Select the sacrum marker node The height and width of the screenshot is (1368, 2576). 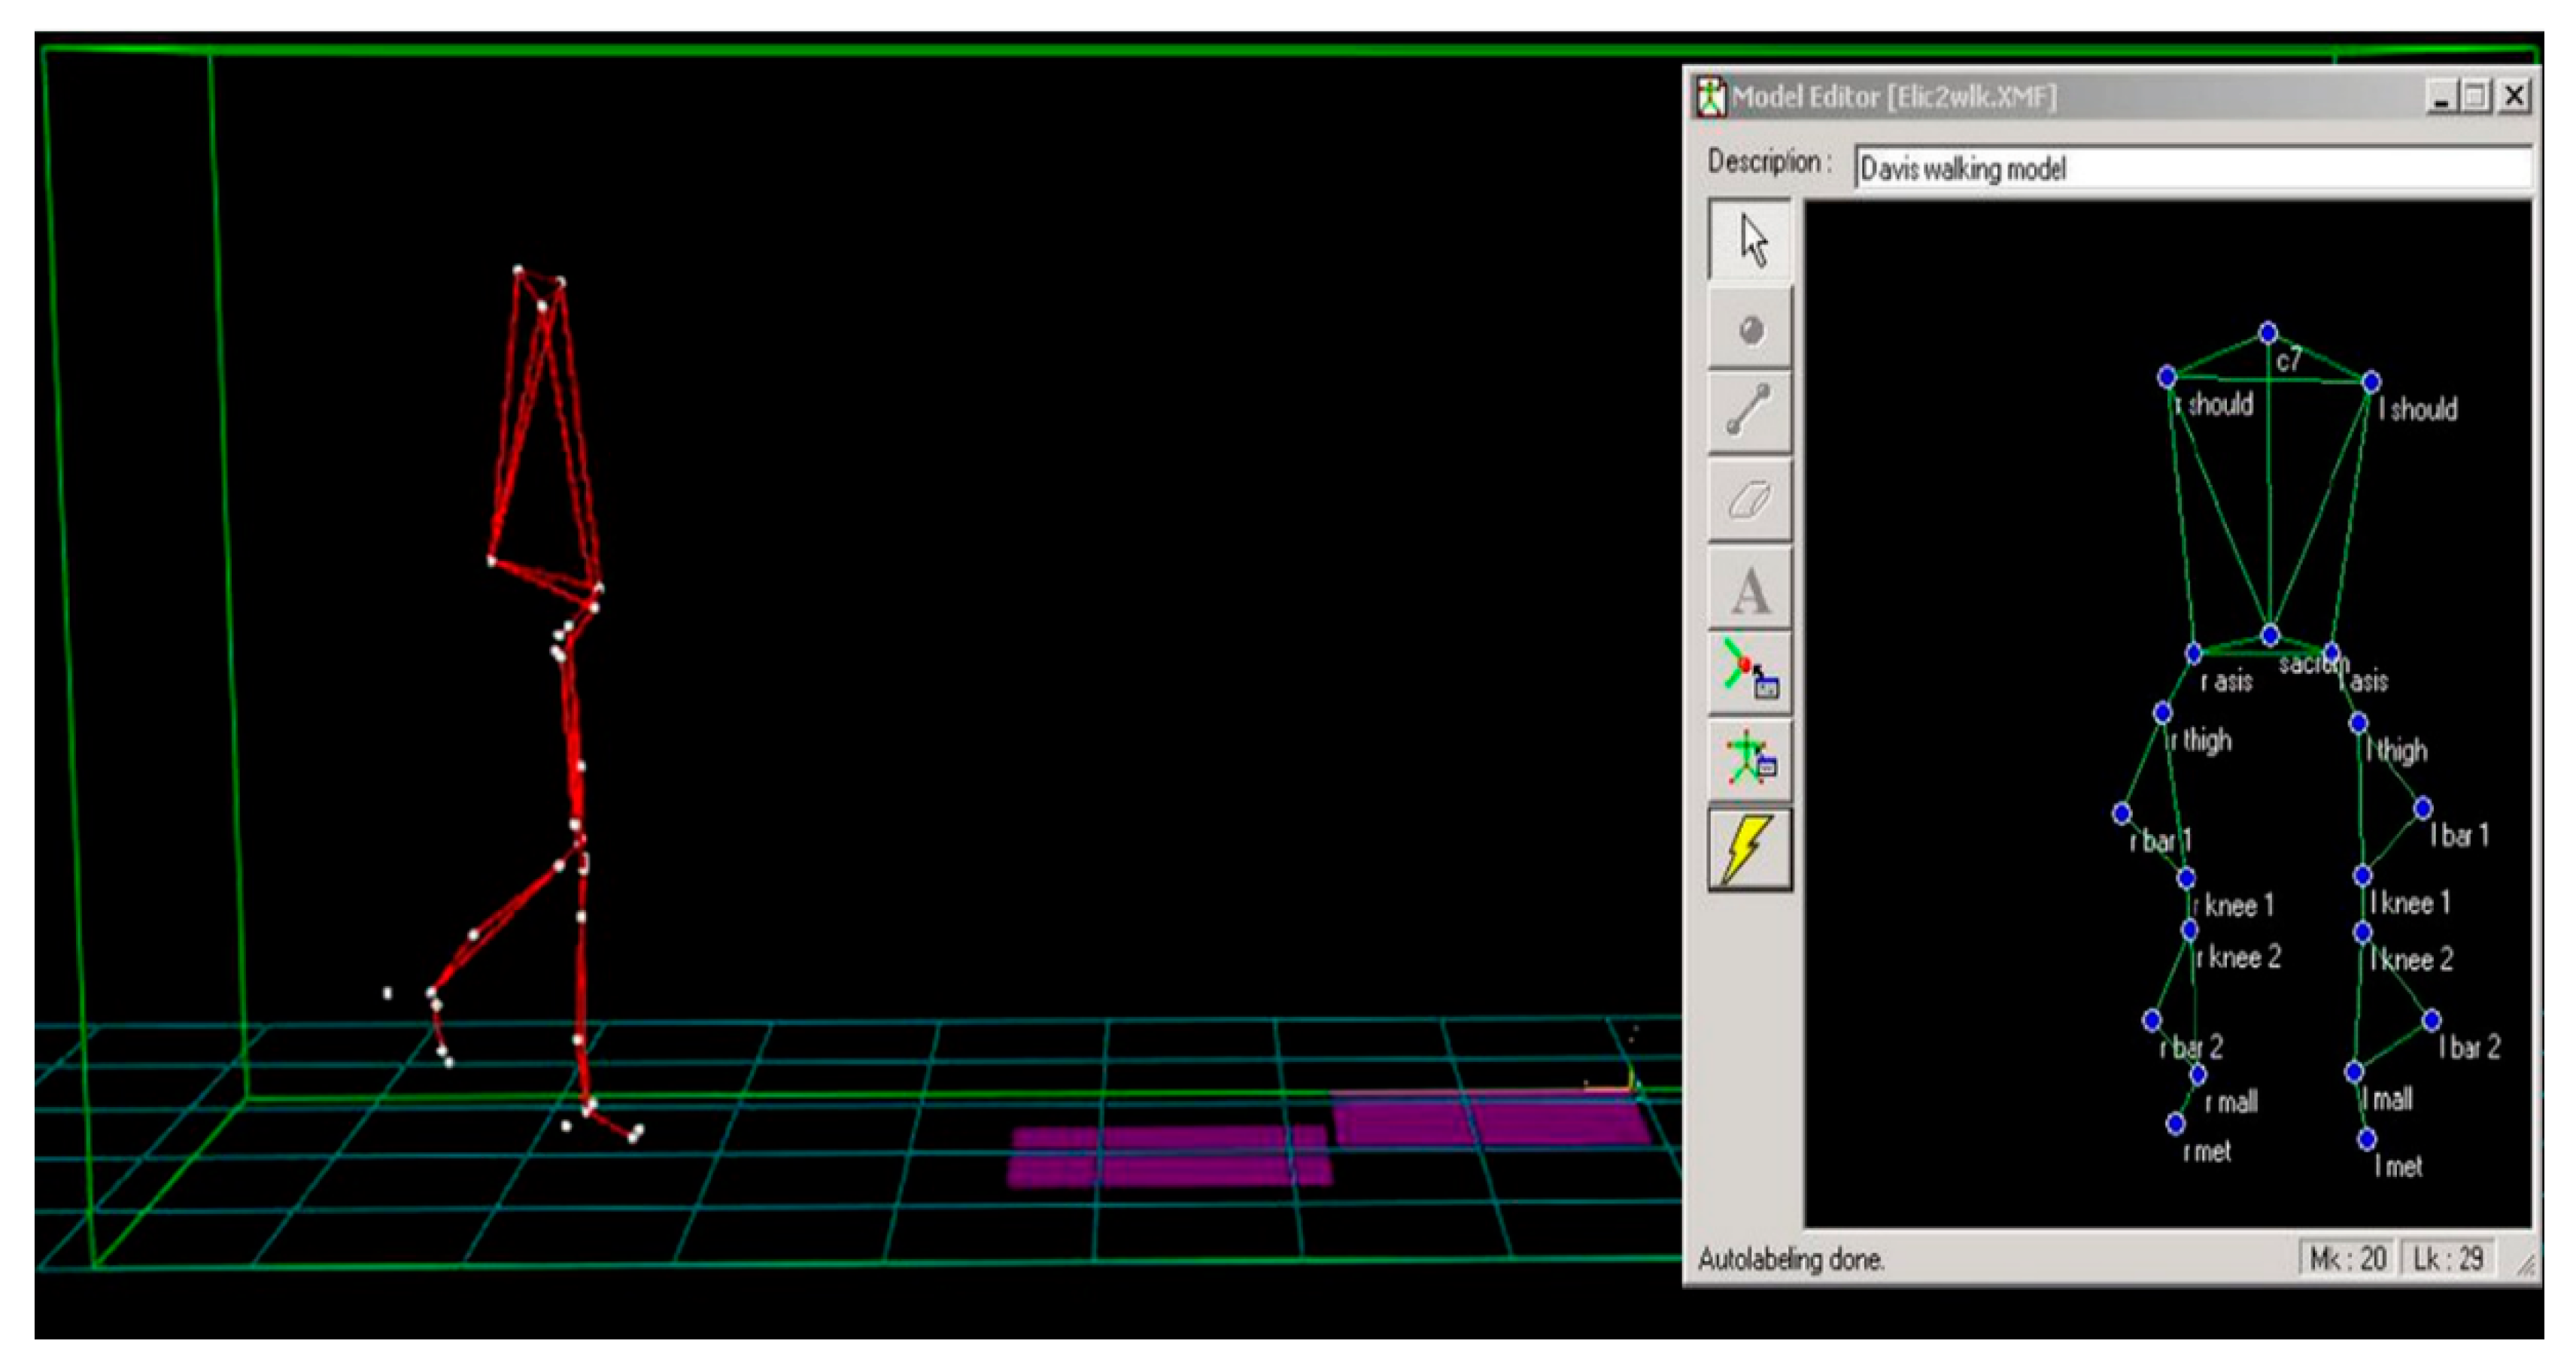tap(2270, 635)
